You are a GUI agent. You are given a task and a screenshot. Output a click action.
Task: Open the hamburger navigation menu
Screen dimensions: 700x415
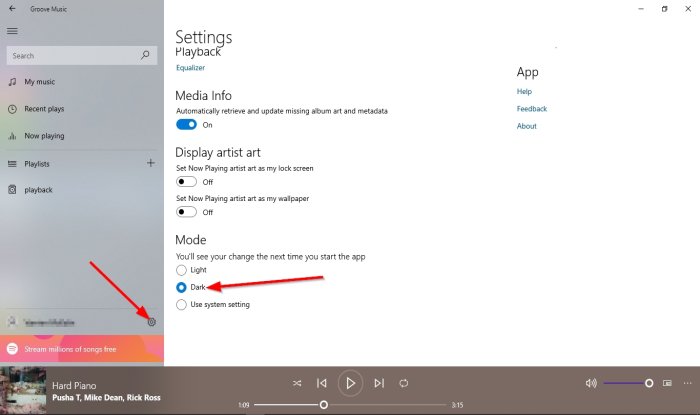(12, 31)
